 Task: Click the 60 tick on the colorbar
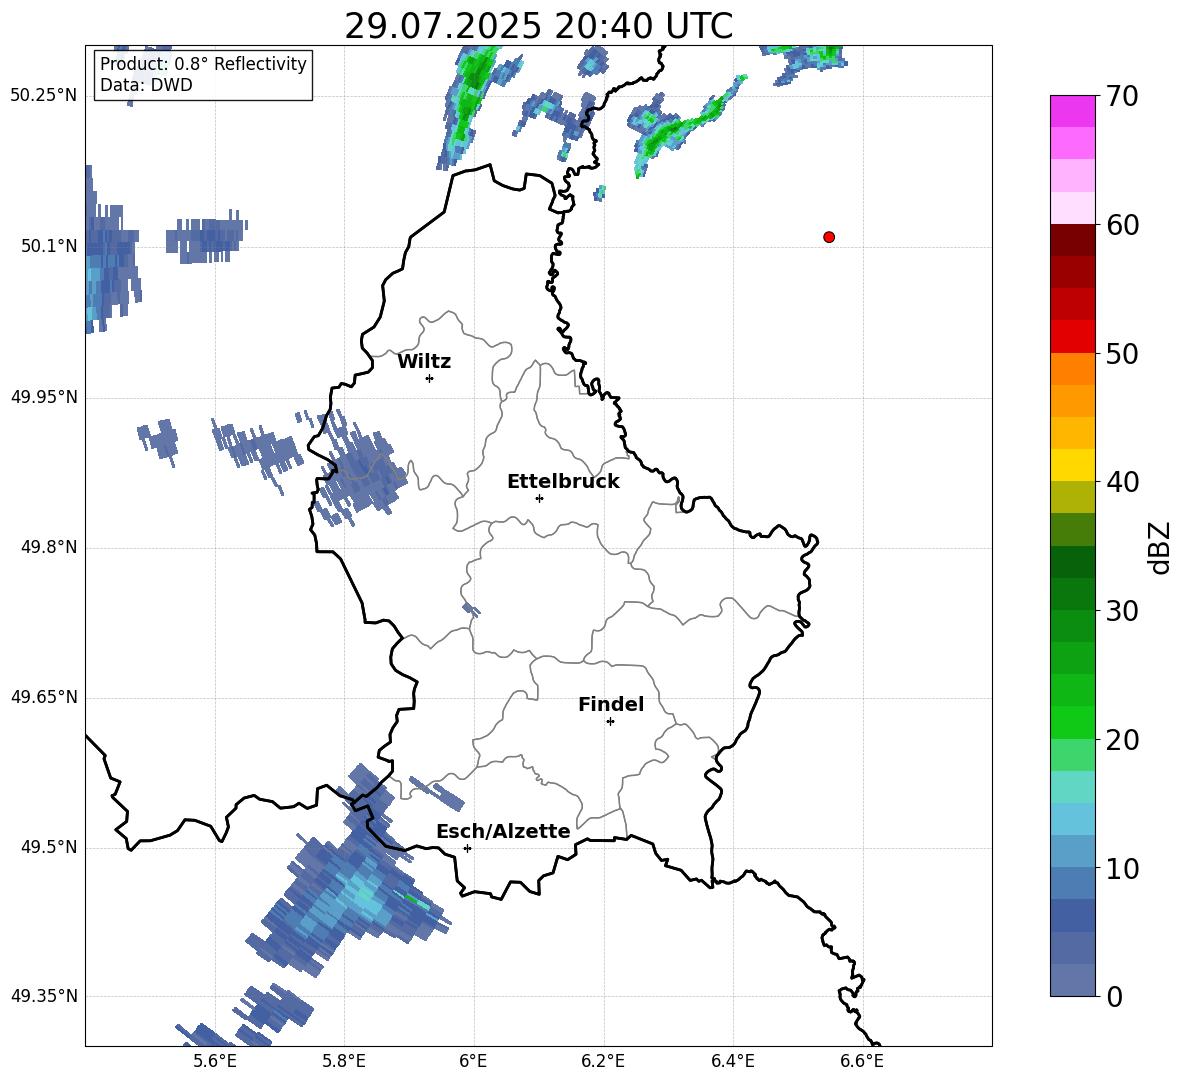[1122, 225]
